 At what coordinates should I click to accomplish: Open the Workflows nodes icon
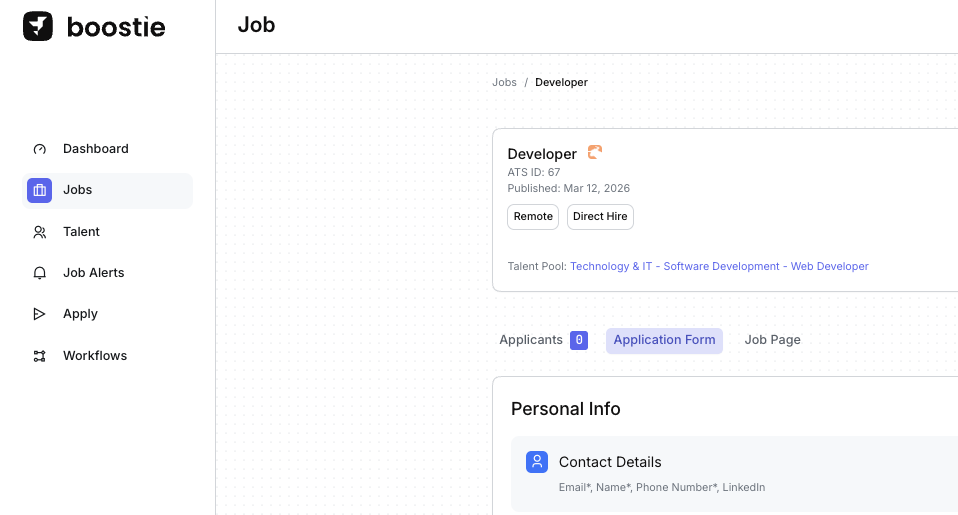pos(40,356)
